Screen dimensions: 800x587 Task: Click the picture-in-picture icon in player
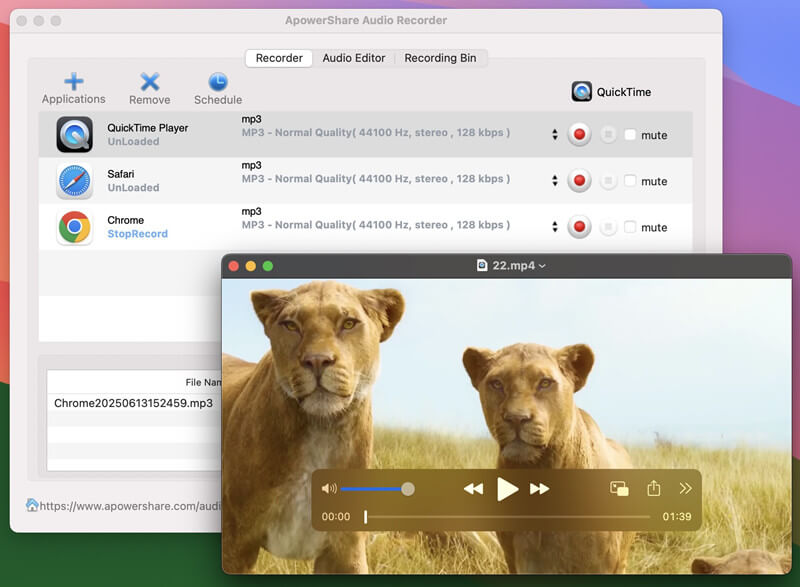[619, 488]
